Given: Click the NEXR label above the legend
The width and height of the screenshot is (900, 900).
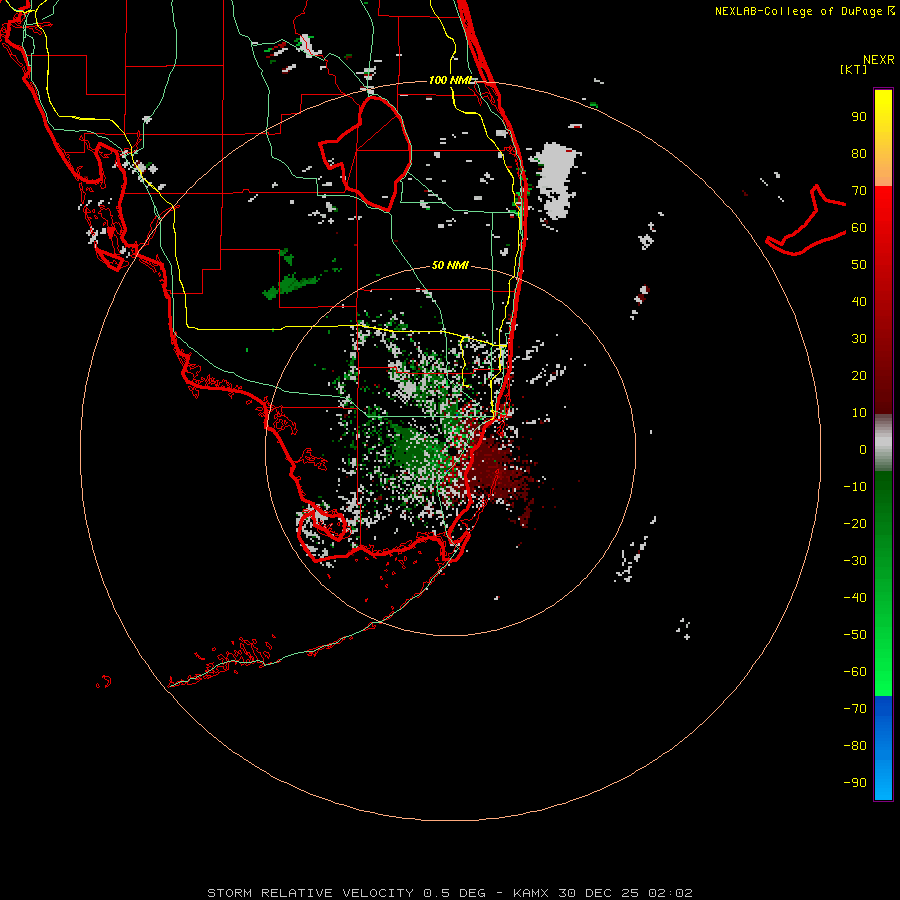Looking at the screenshot, I should coord(878,59).
